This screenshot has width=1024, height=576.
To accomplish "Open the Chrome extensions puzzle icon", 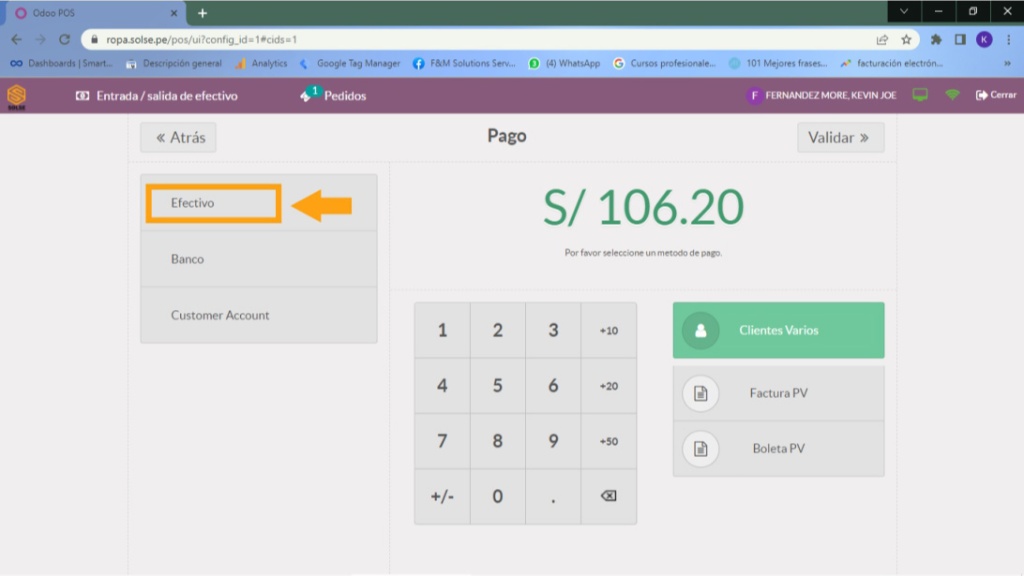I will tap(936, 40).
